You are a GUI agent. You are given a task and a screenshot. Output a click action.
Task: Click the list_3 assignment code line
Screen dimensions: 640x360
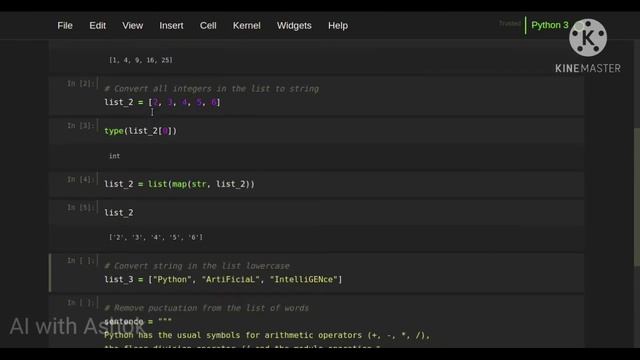tap(223, 279)
